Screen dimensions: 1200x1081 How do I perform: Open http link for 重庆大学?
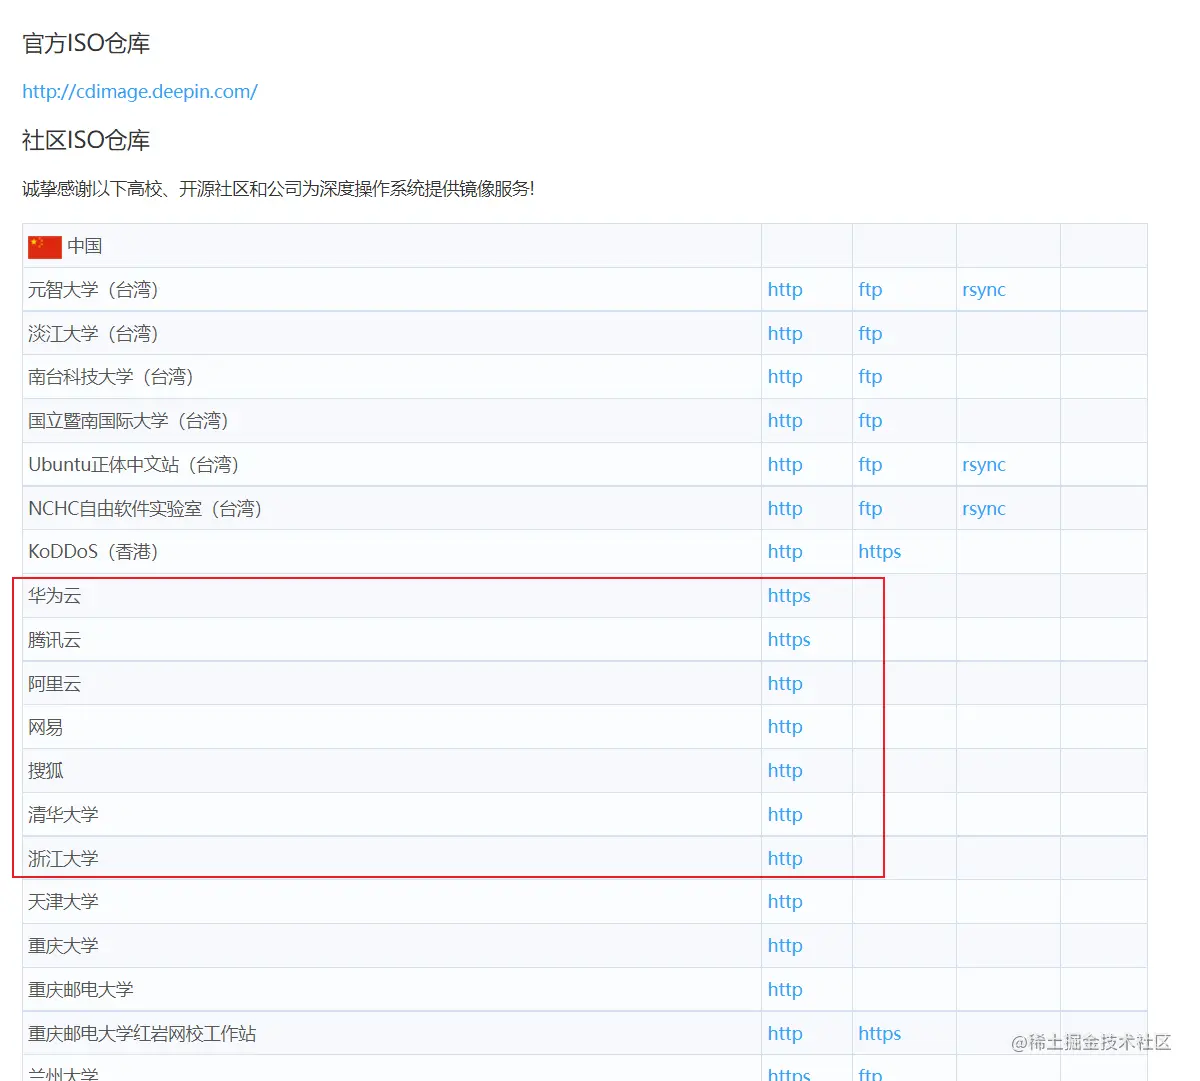[x=785, y=946]
